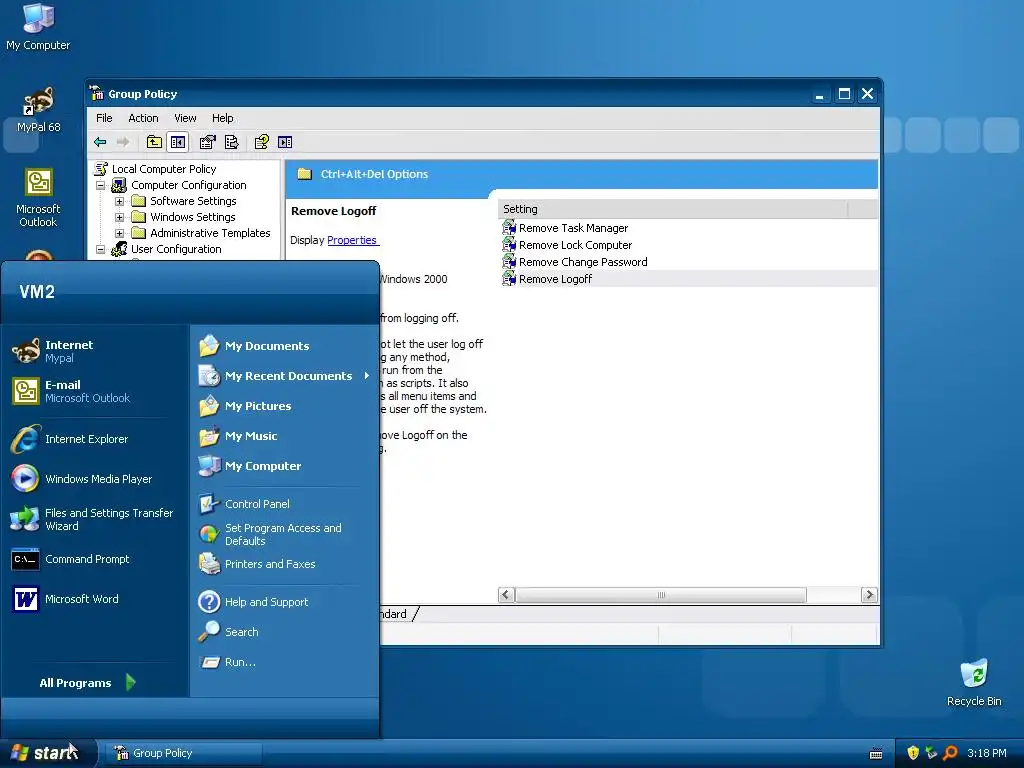Click the security shield tray icon
This screenshot has height=768, width=1024.
tap(913, 753)
